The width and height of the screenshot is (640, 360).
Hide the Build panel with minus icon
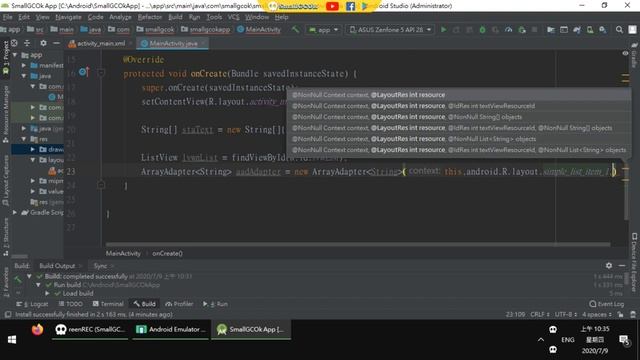[622, 265]
